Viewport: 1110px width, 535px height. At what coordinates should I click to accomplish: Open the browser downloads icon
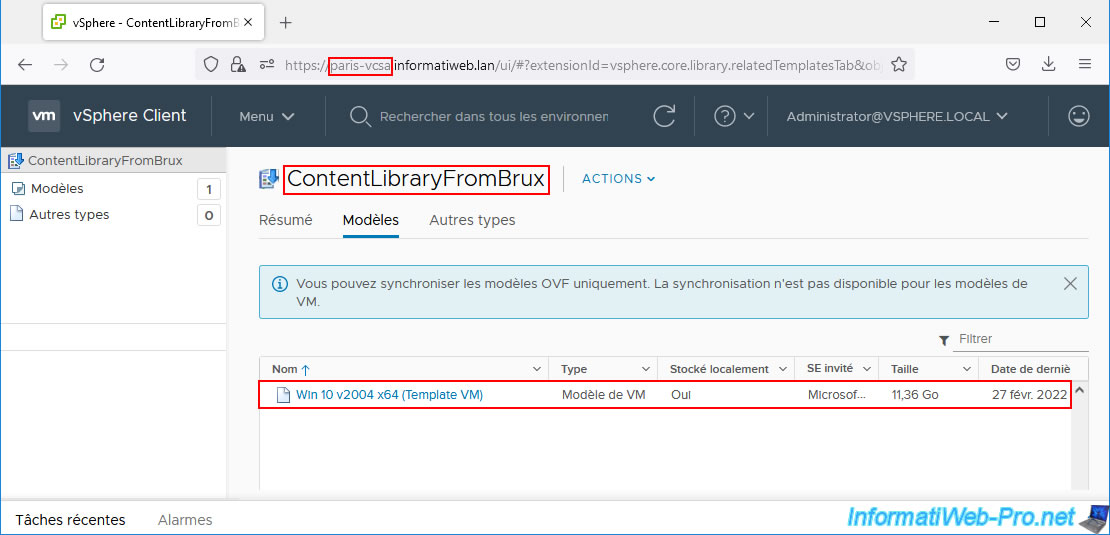[1048, 64]
